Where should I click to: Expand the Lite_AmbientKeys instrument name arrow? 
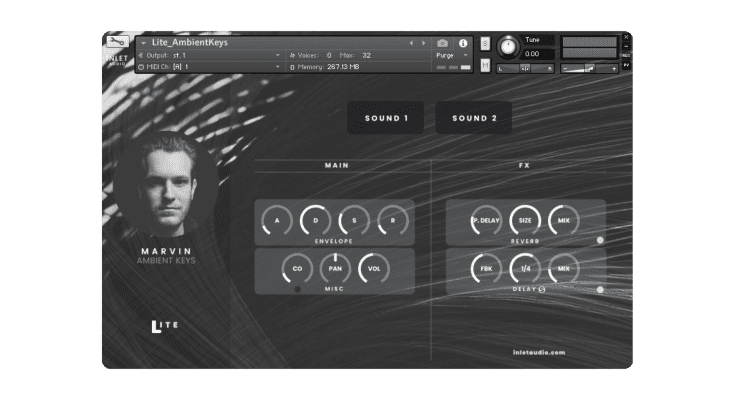[143, 43]
